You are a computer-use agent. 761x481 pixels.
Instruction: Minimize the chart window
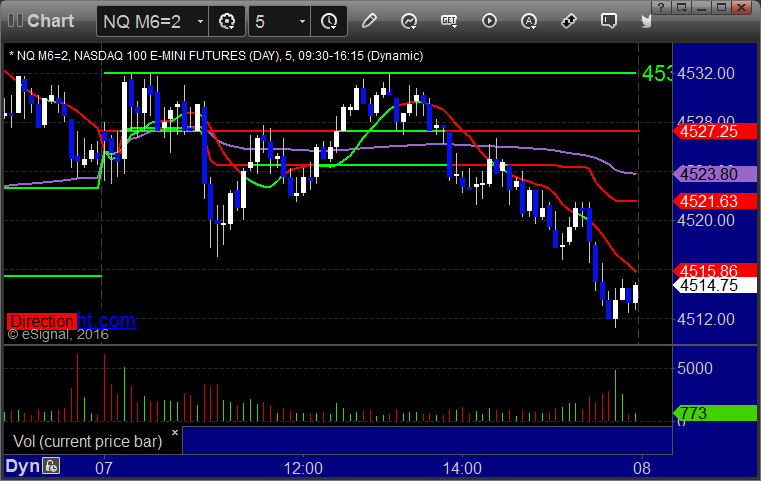tap(702, 7)
